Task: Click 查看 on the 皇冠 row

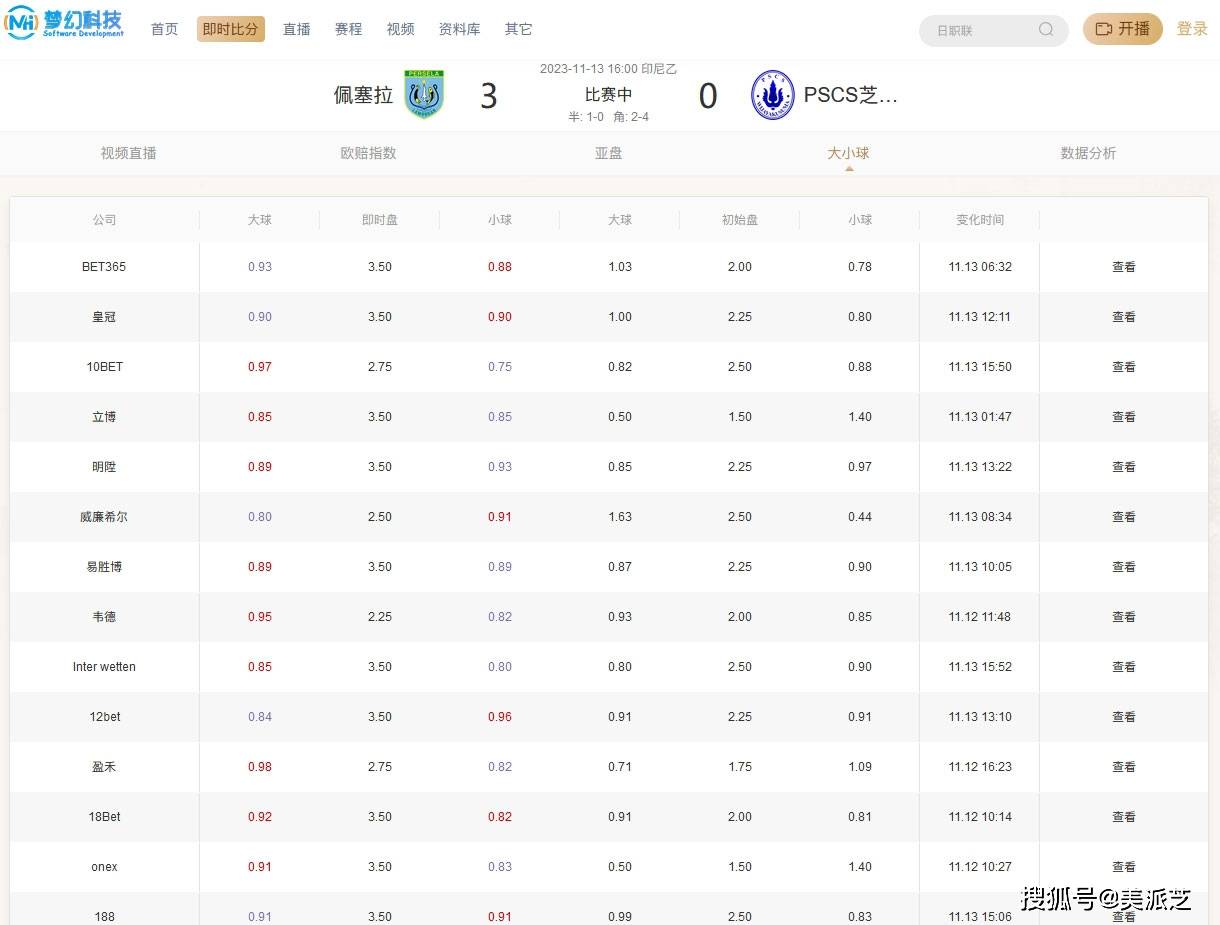Action: tap(1123, 317)
